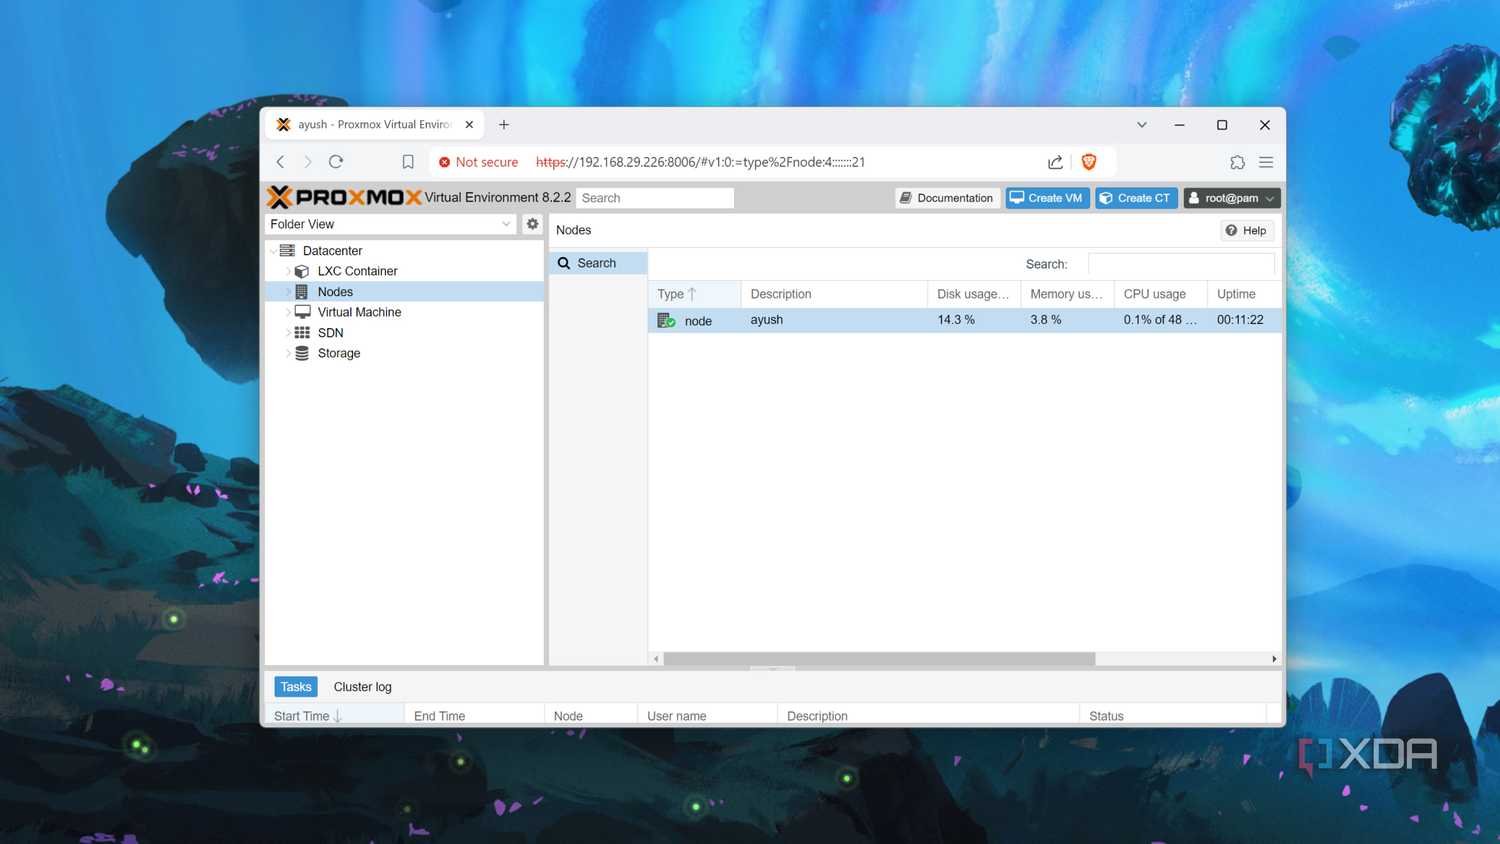Sort by Memory usage column

[x=1067, y=294]
